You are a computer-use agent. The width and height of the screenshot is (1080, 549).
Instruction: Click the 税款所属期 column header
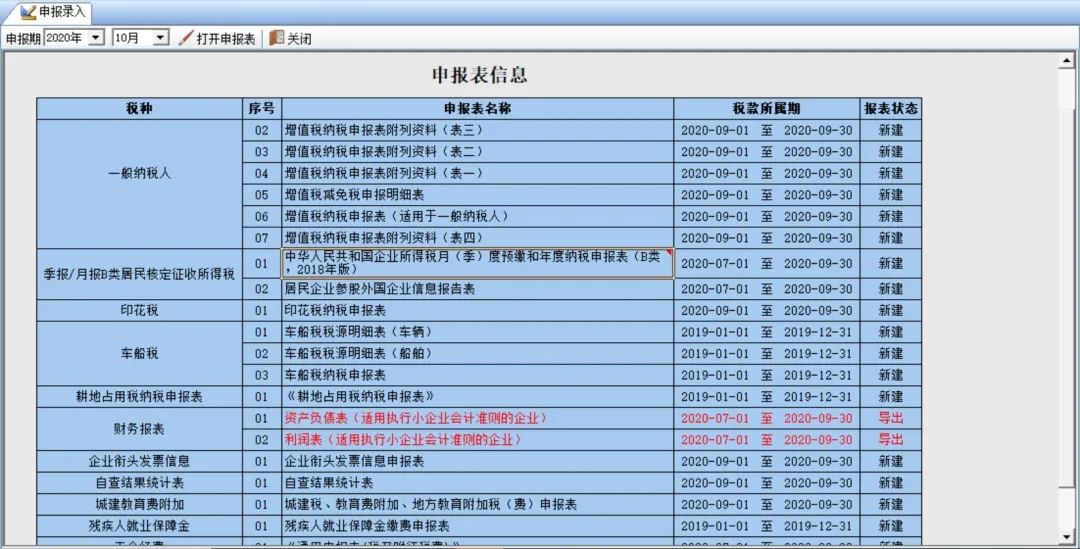[767, 109]
